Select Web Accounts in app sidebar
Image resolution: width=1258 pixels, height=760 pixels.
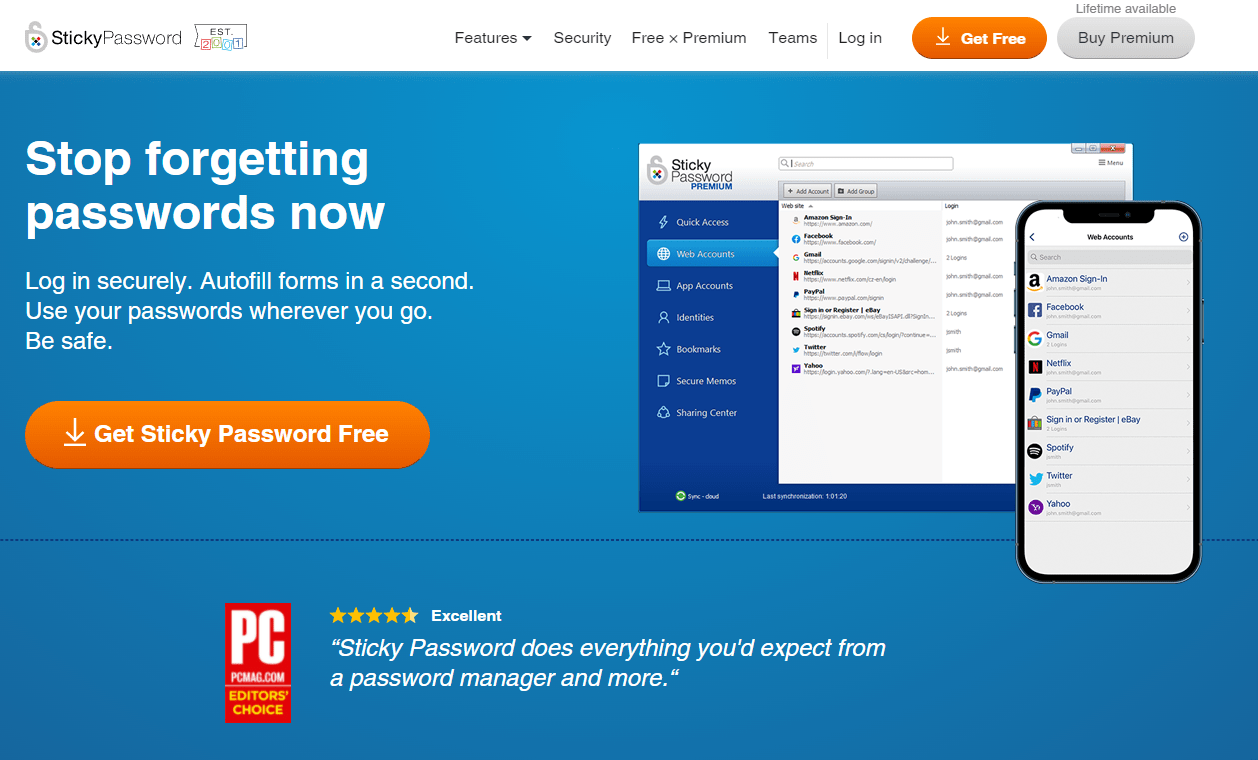(712, 254)
